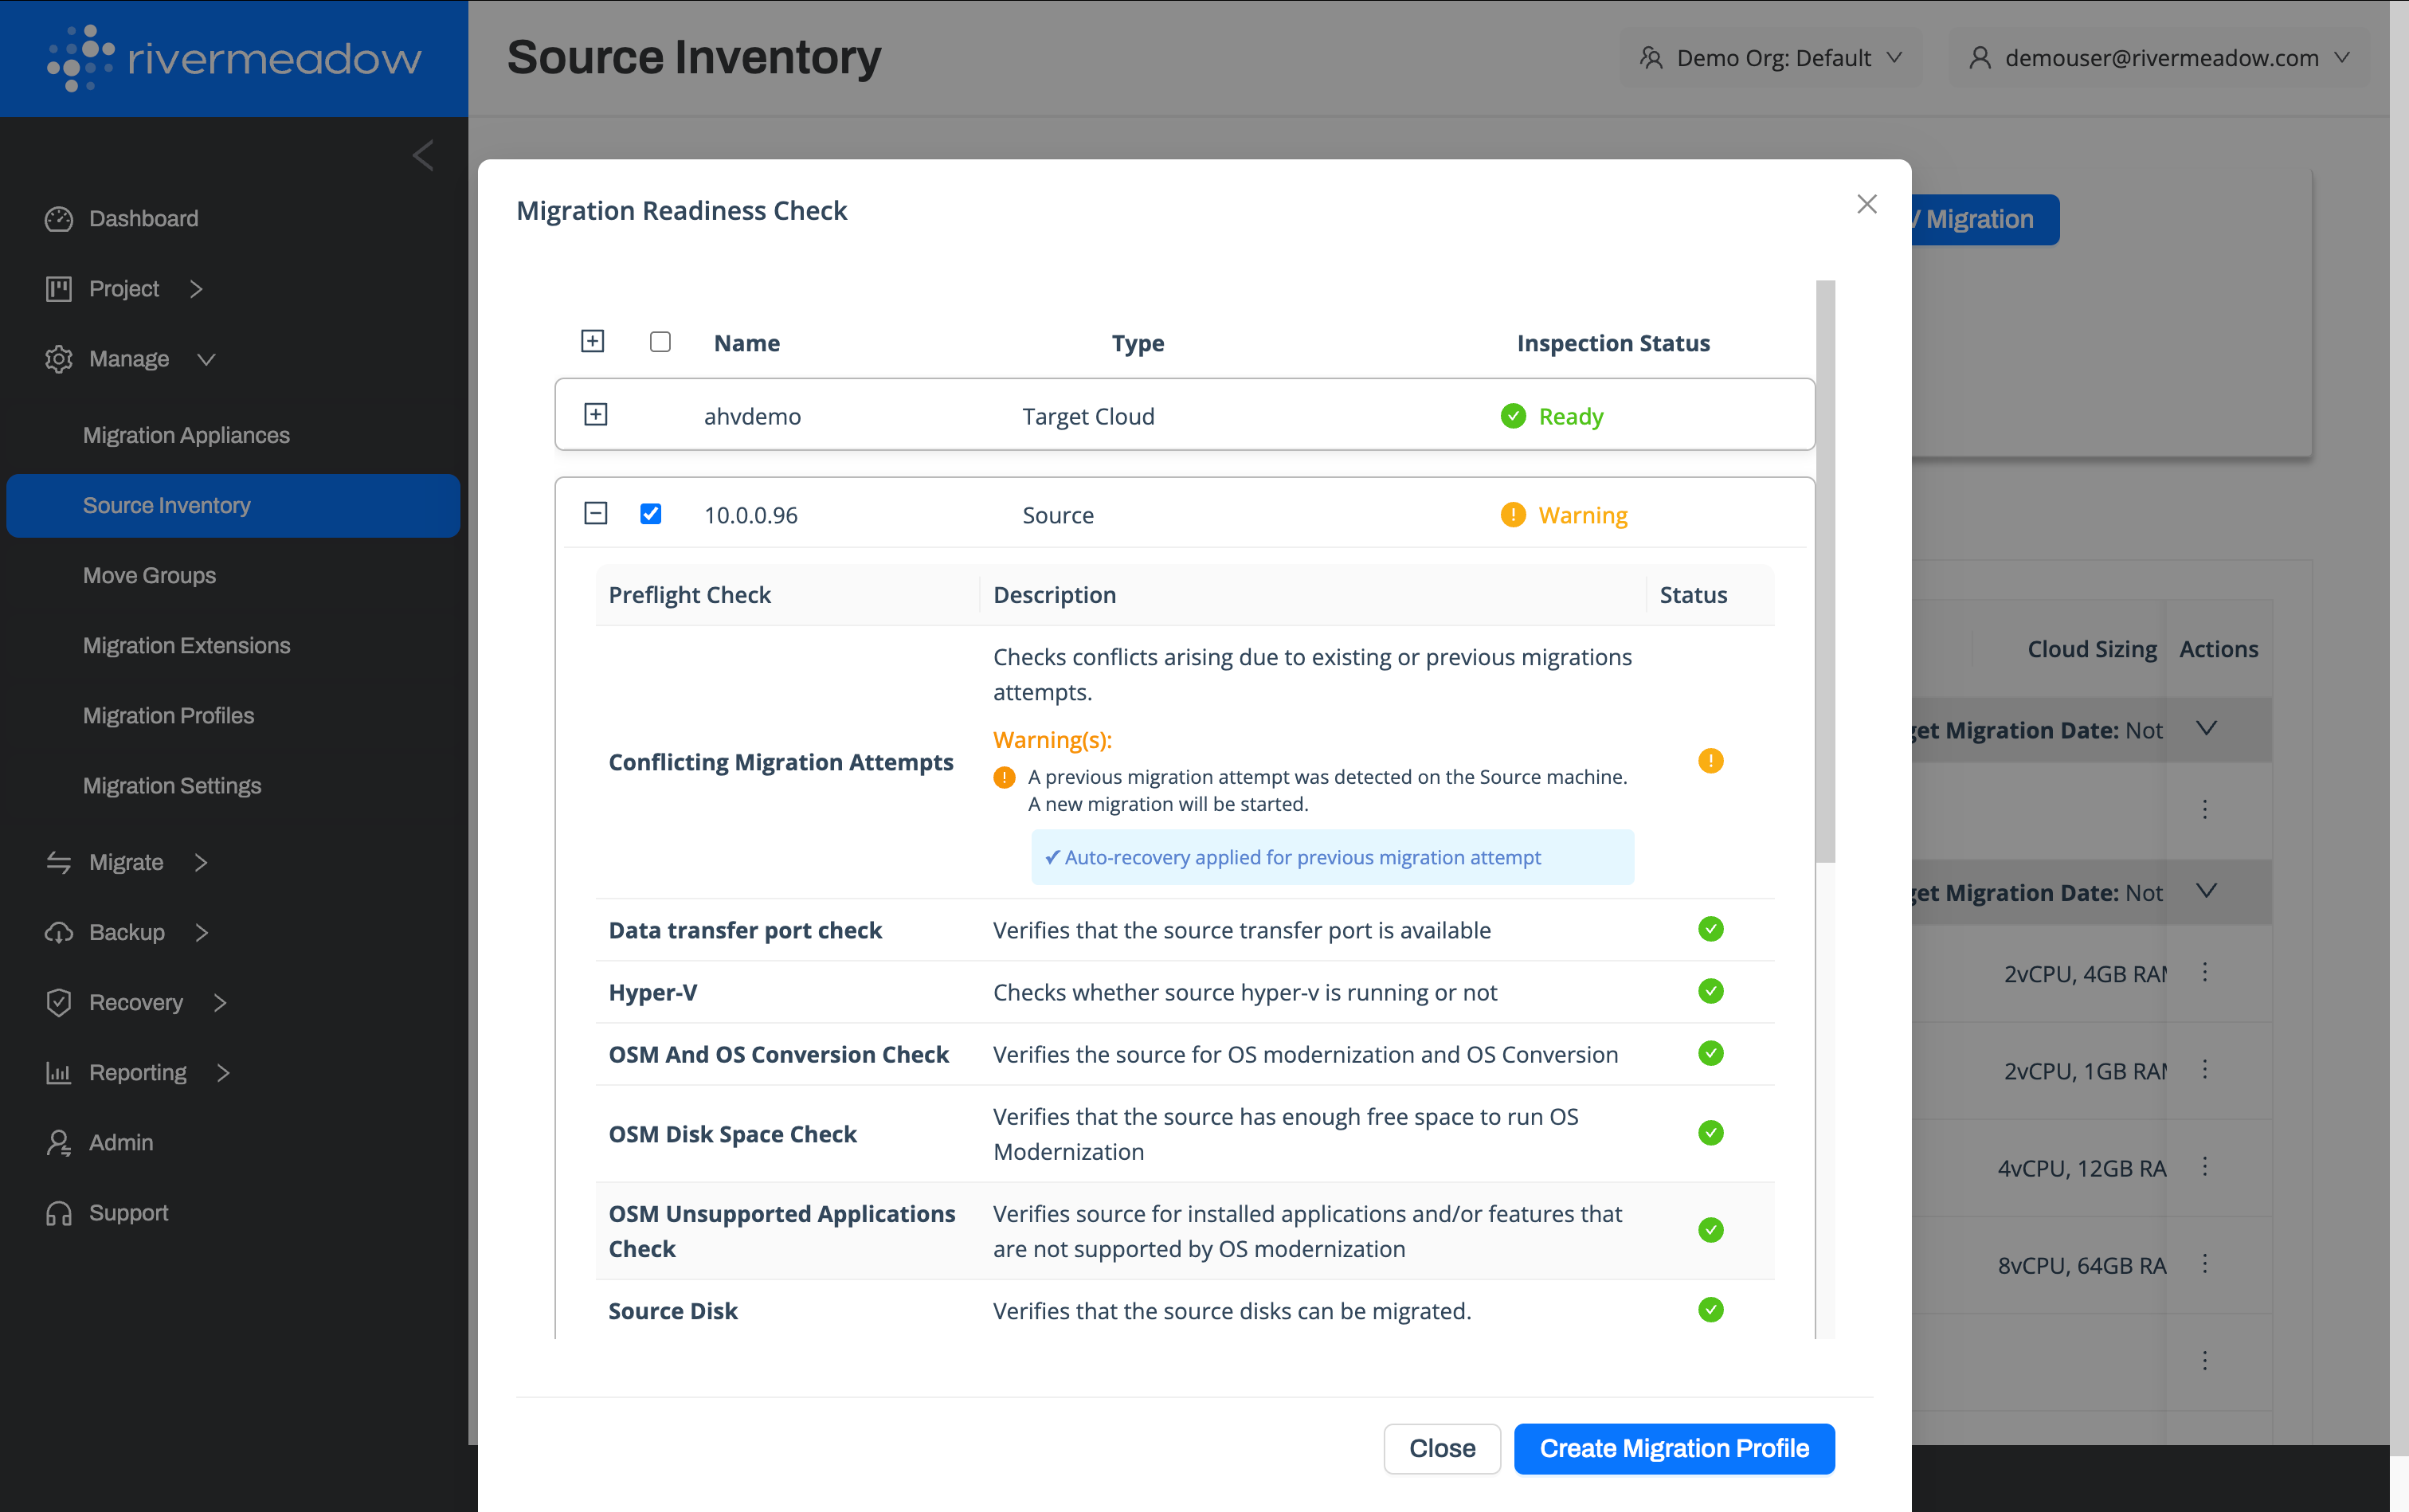Toggle the select-all checkbox in table header
The image size is (2409, 1512).
point(660,342)
